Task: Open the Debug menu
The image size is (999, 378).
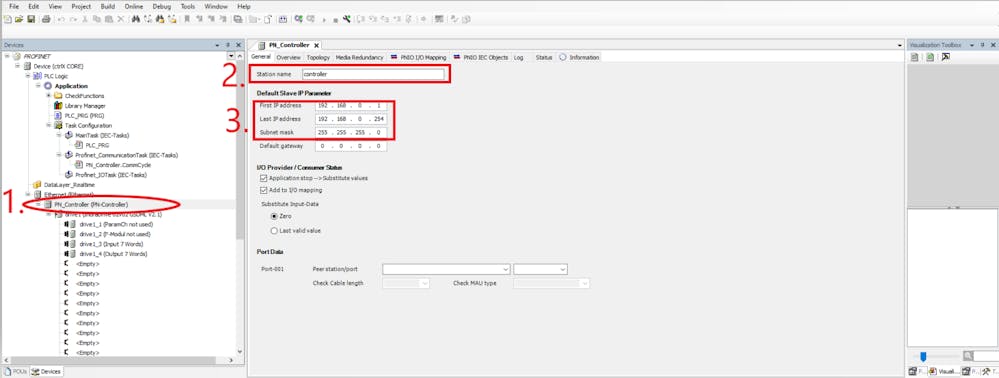Action: tap(162, 6)
